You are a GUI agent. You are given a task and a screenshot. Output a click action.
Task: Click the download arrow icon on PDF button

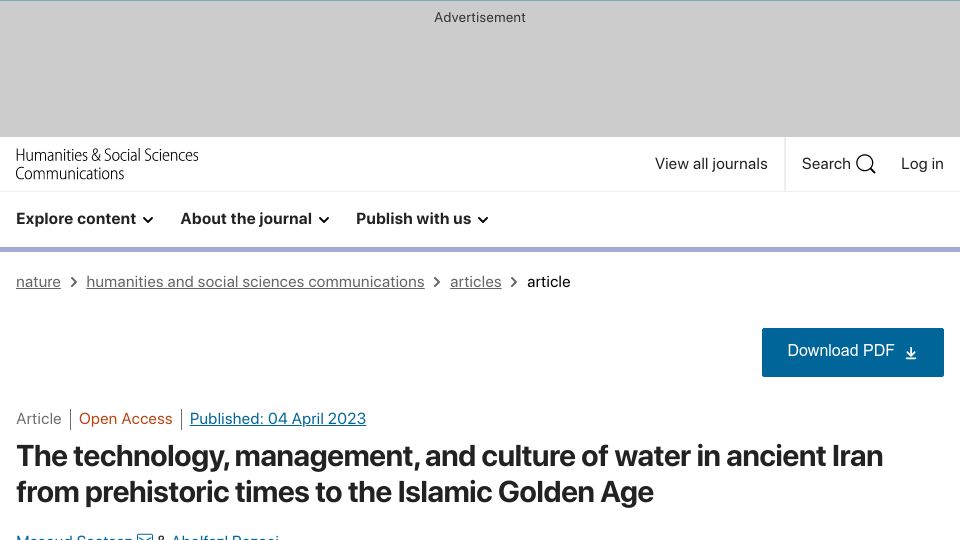click(911, 353)
